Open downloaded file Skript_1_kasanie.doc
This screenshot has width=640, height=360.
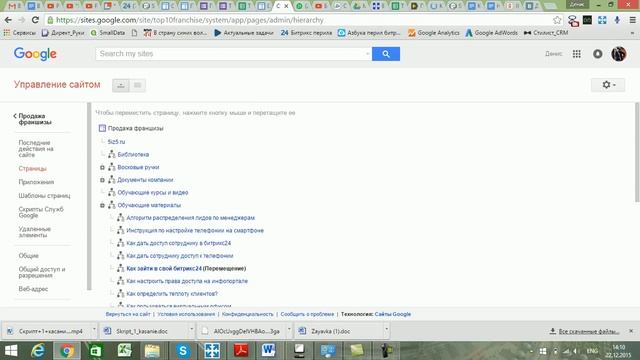[x=142, y=331]
